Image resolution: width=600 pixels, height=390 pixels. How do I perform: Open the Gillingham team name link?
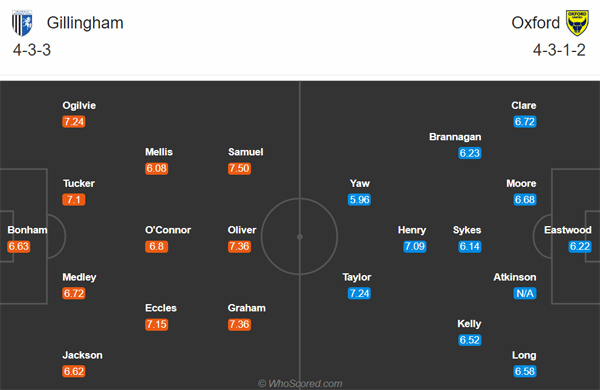[x=85, y=23]
